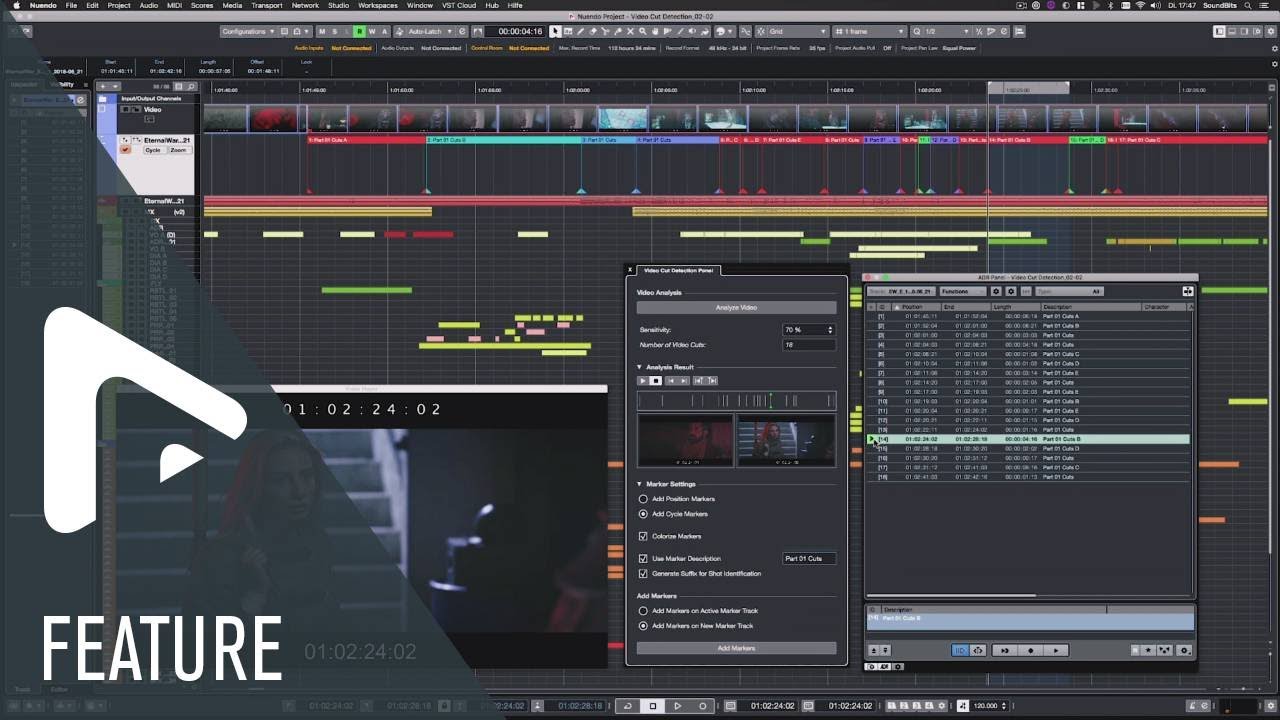Click the Part 01 Cuts description field
The height and width of the screenshot is (720, 1280).
tap(808, 558)
